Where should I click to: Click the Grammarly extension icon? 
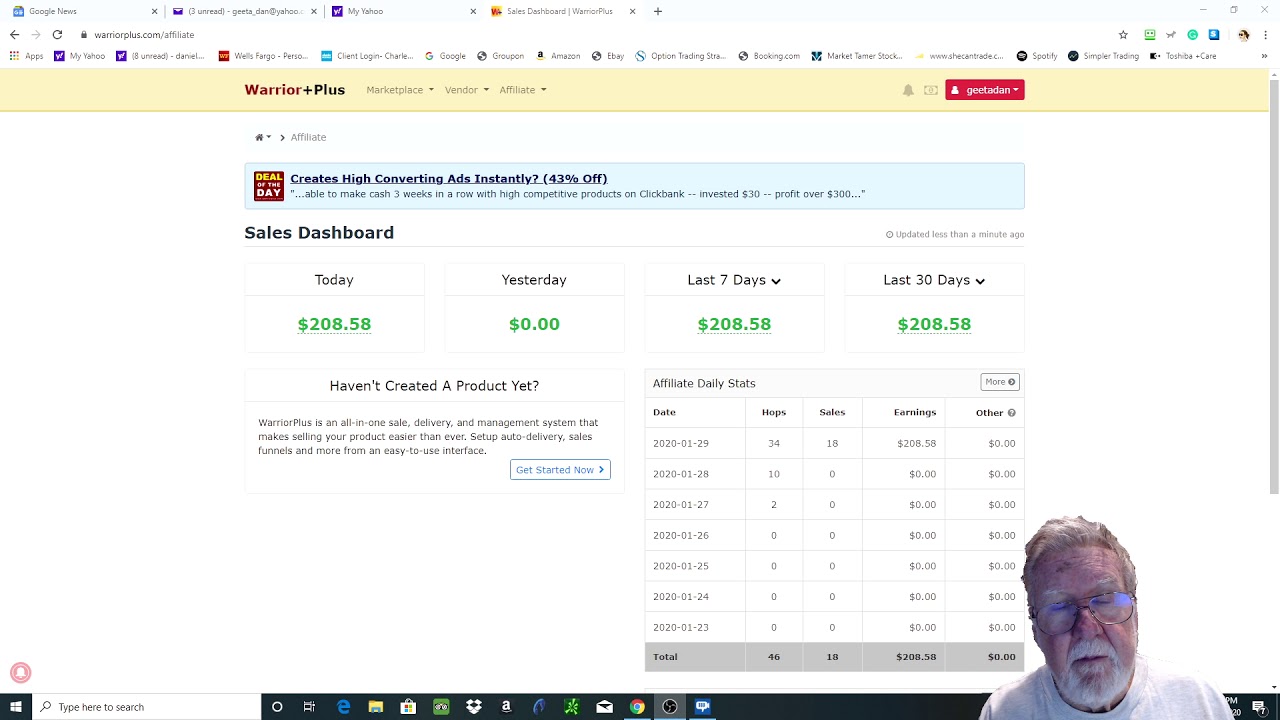[x=1192, y=34]
